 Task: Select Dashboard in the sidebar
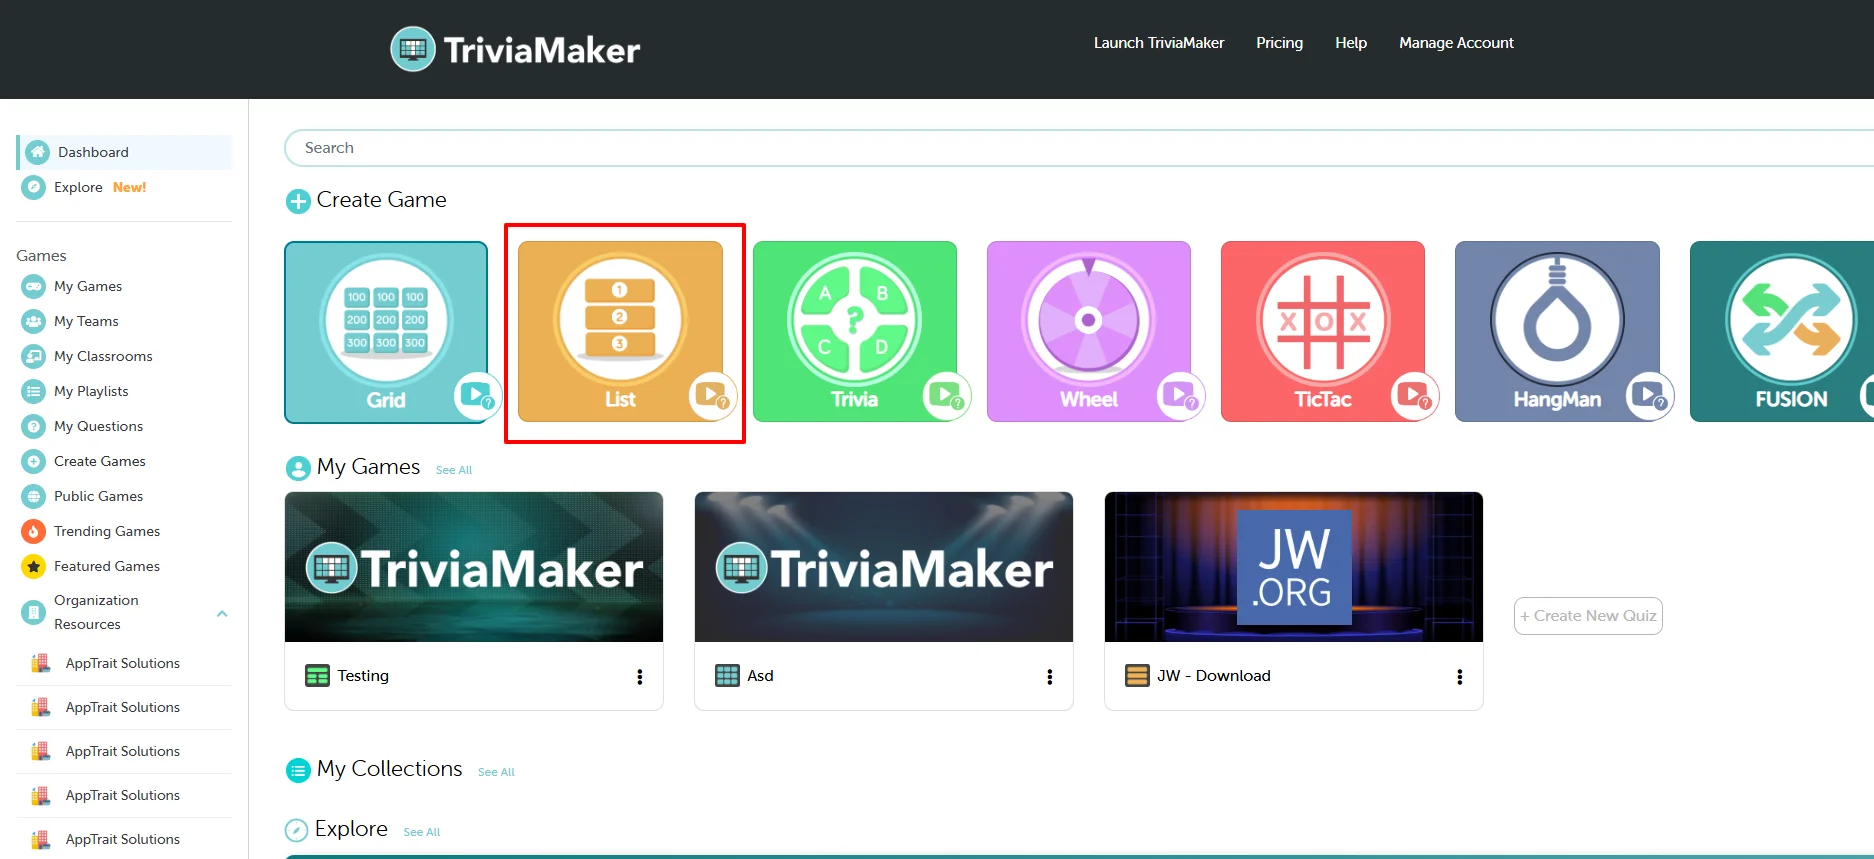[124, 152]
